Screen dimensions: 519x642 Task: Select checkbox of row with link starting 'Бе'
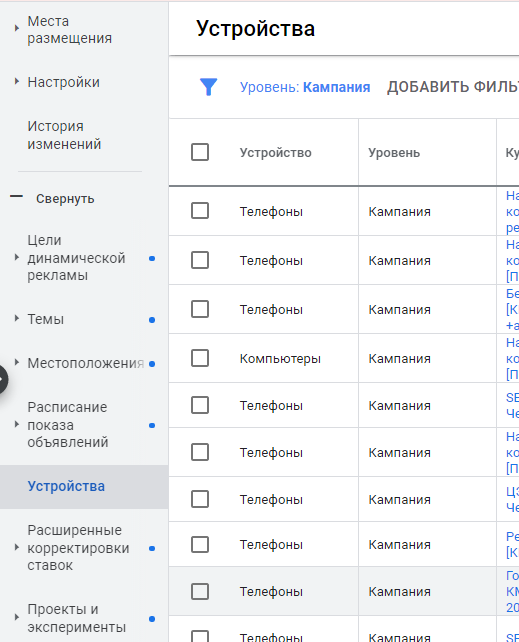200,309
